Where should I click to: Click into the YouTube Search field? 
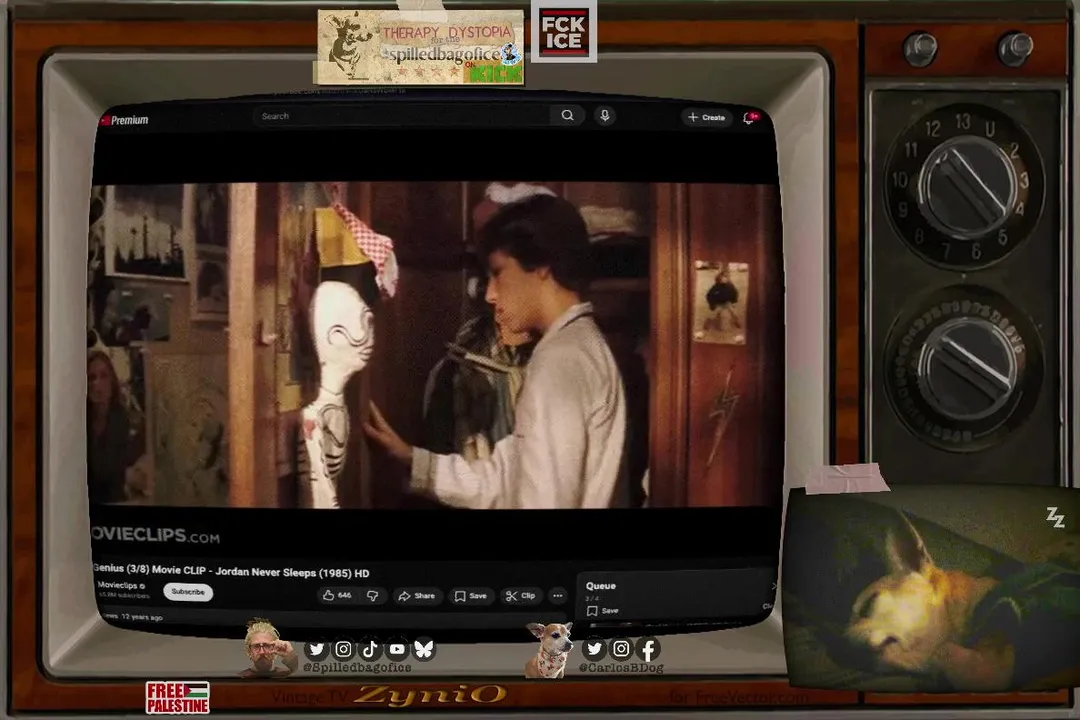[x=403, y=116]
